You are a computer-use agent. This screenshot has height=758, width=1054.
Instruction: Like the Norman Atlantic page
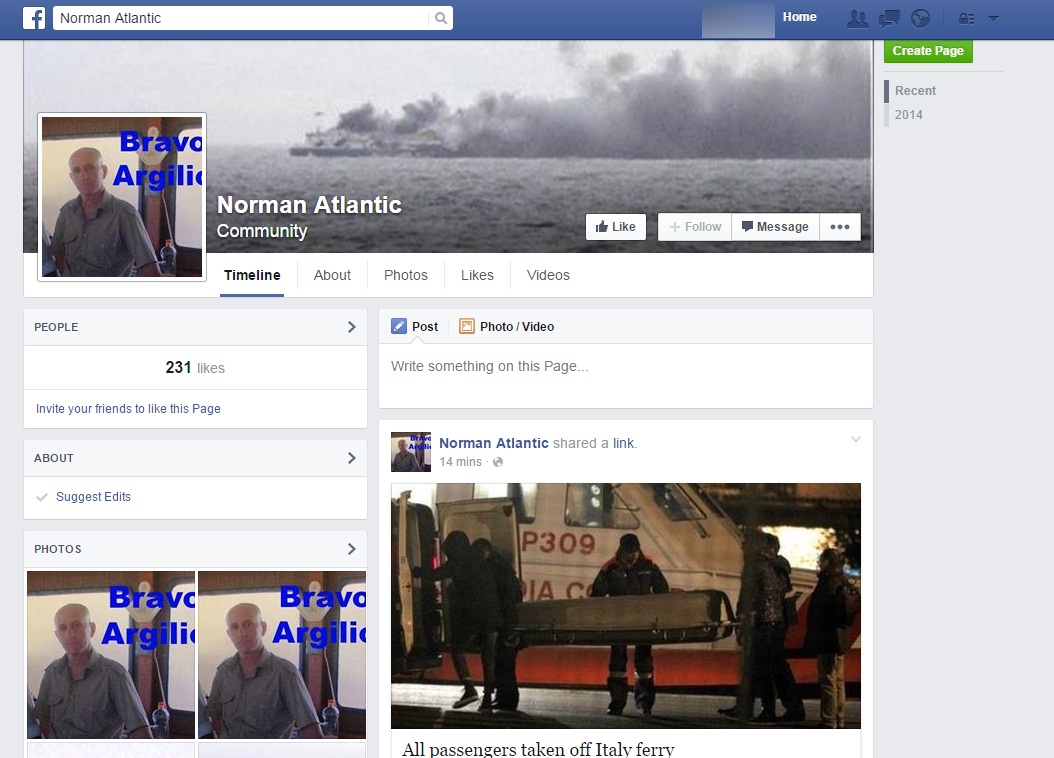click(615, 226)
